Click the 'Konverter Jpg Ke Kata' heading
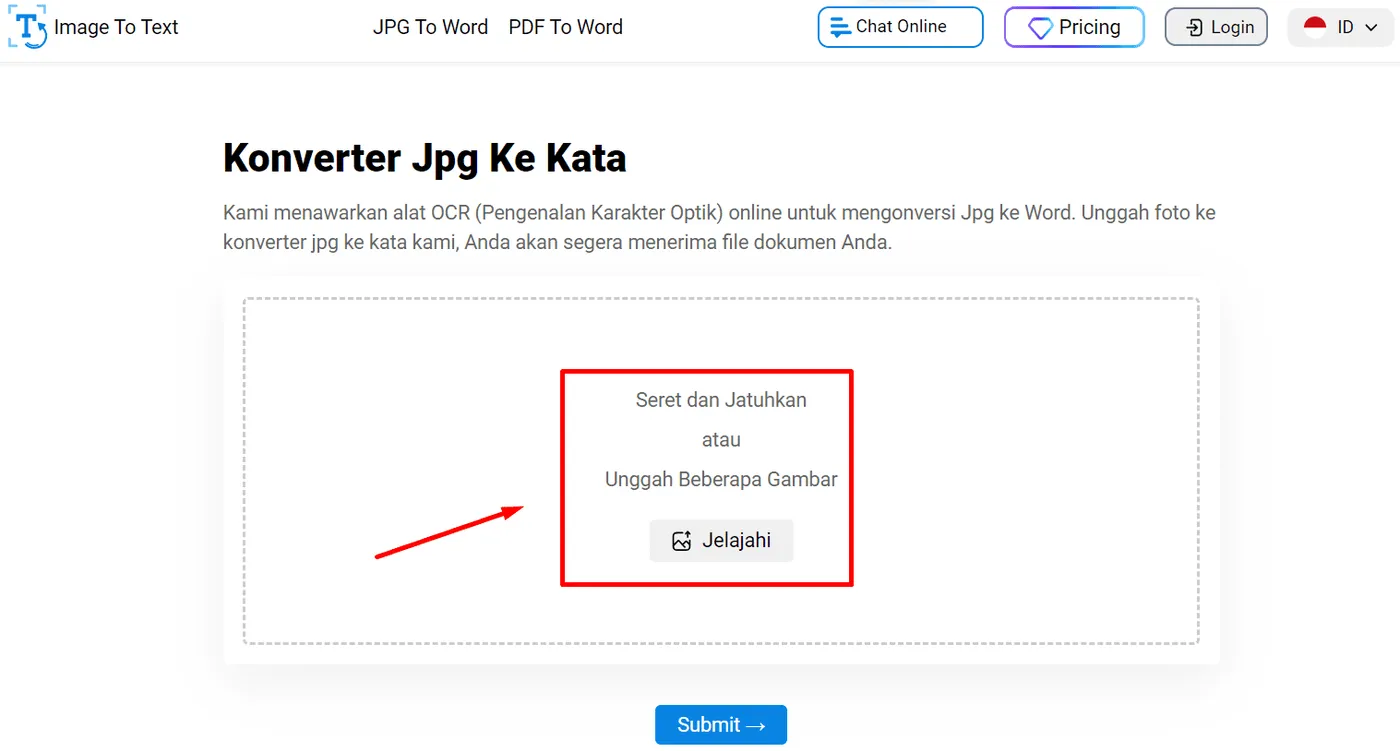 (x=424, y=158)
